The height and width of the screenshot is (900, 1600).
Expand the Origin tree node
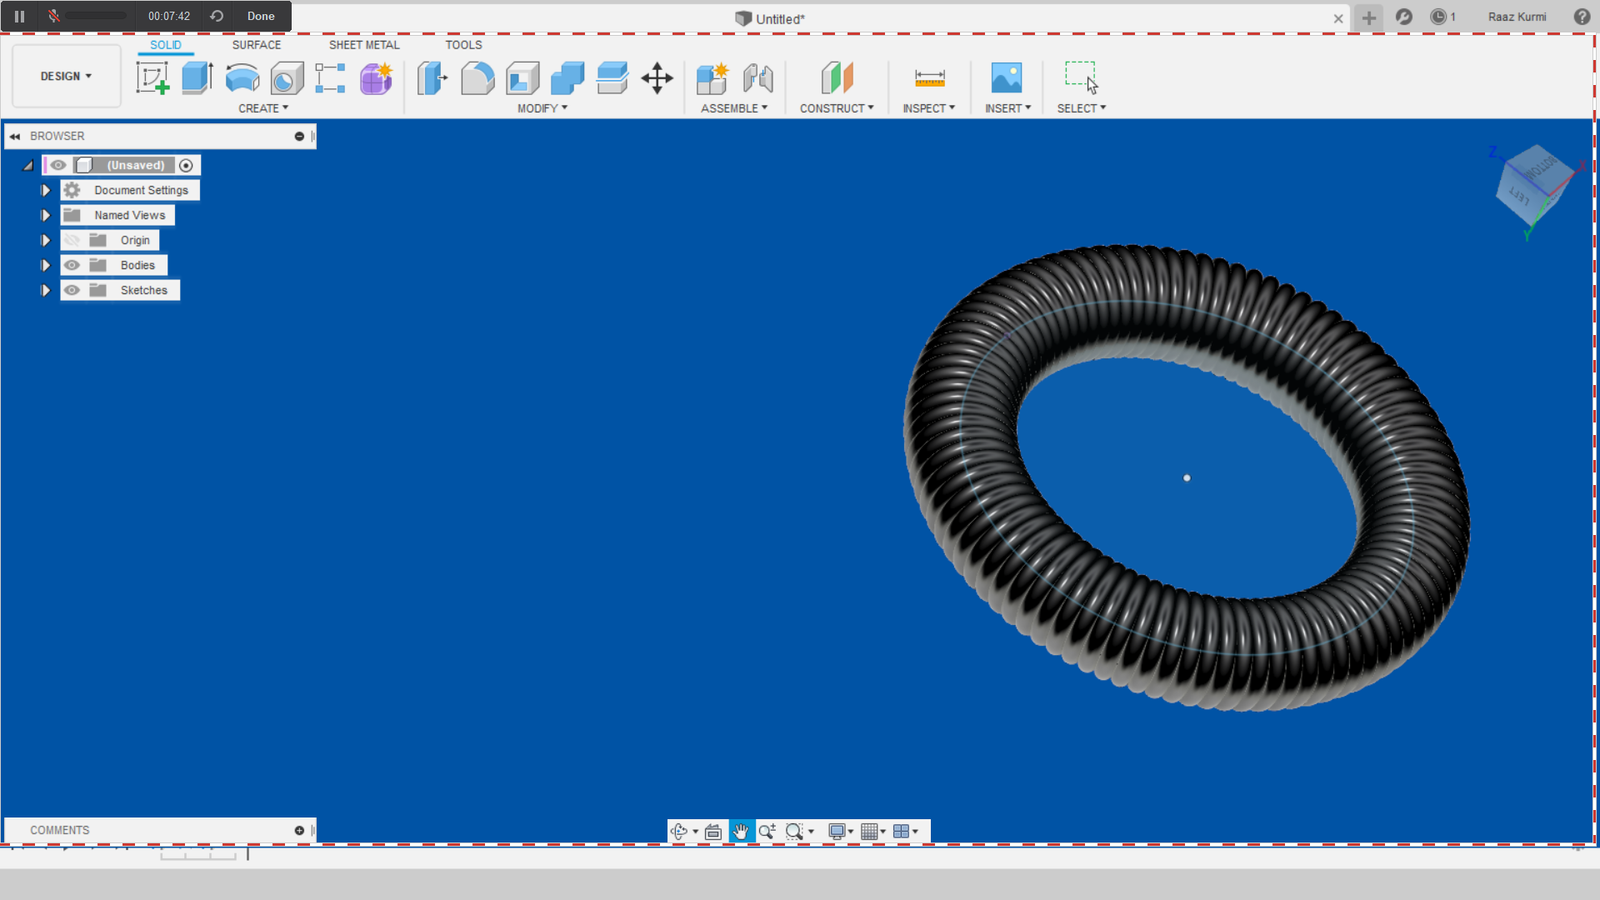[x=45, y=240]
